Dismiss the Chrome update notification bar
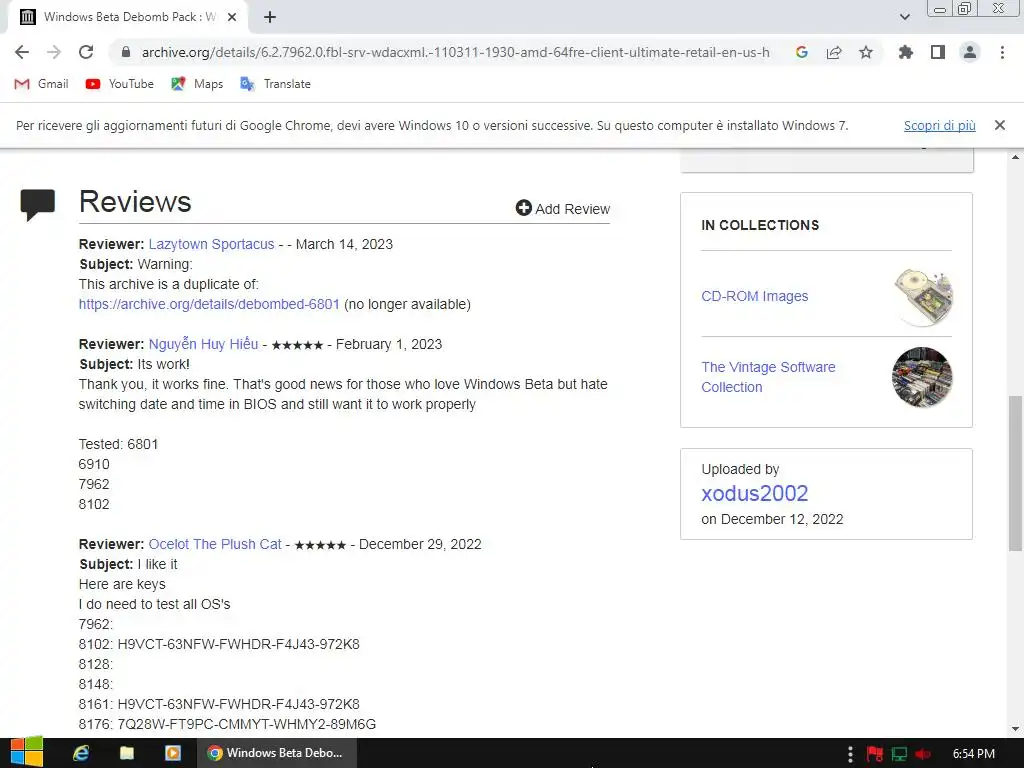1024x768 pixels. pos(1000,125)
